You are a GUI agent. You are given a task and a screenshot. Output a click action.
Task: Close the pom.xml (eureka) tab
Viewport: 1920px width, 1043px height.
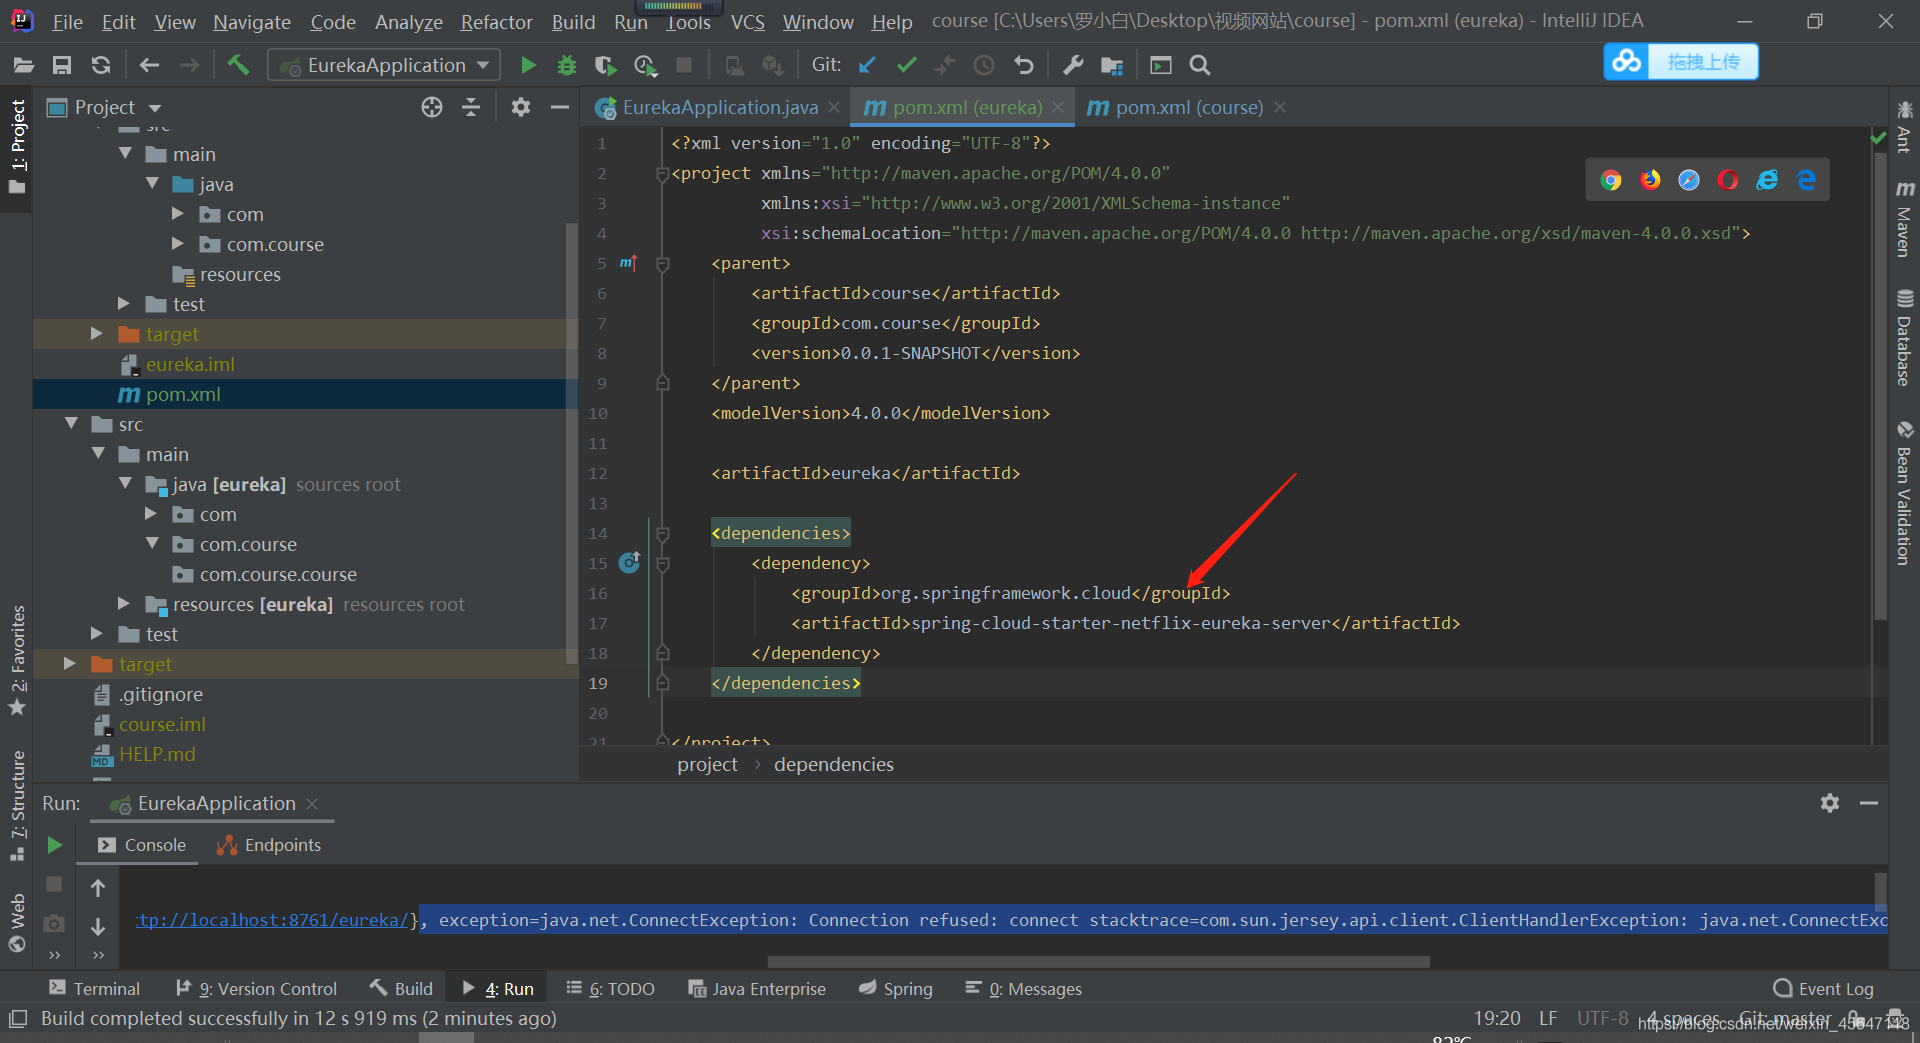(x=1058, y=107)
